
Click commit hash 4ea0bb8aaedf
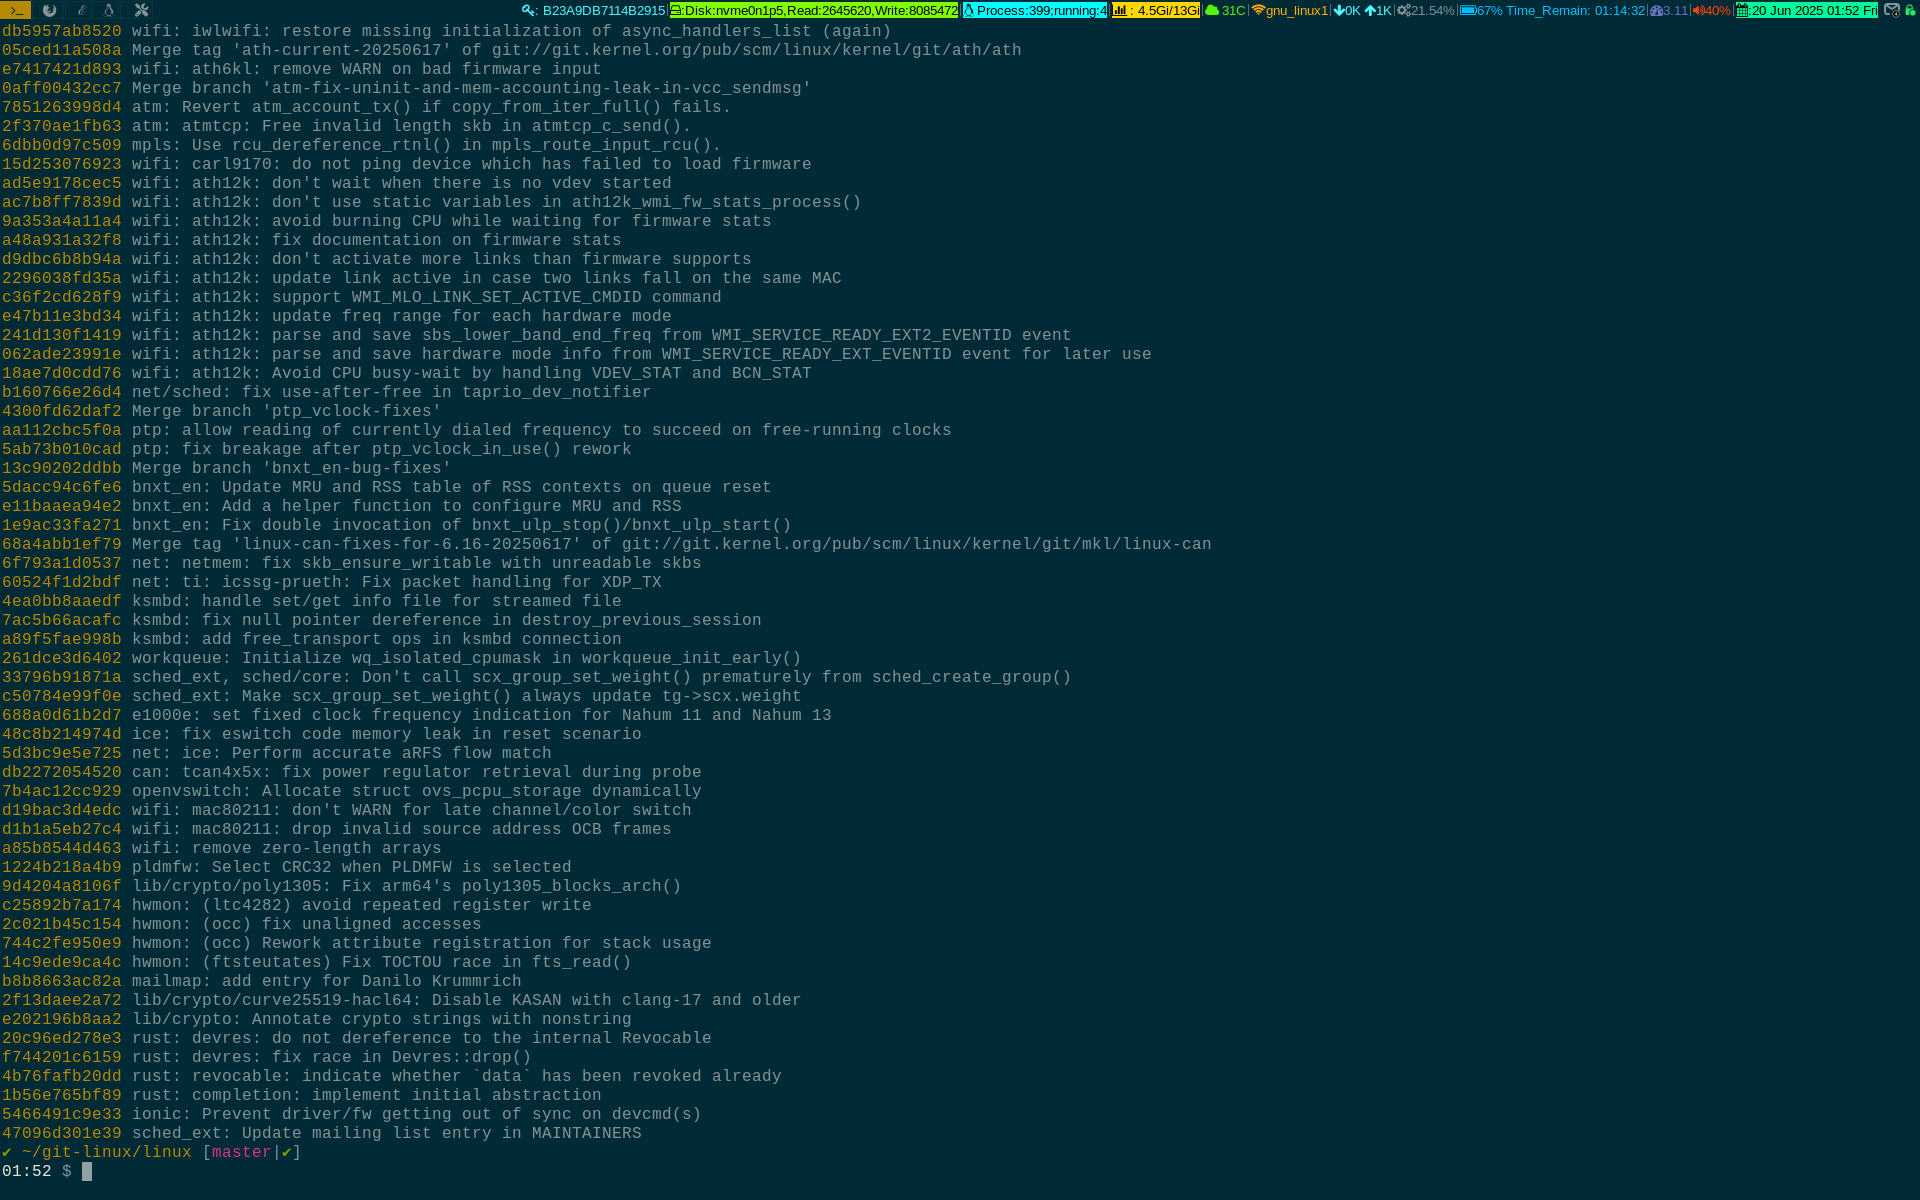tap(61, 601)
